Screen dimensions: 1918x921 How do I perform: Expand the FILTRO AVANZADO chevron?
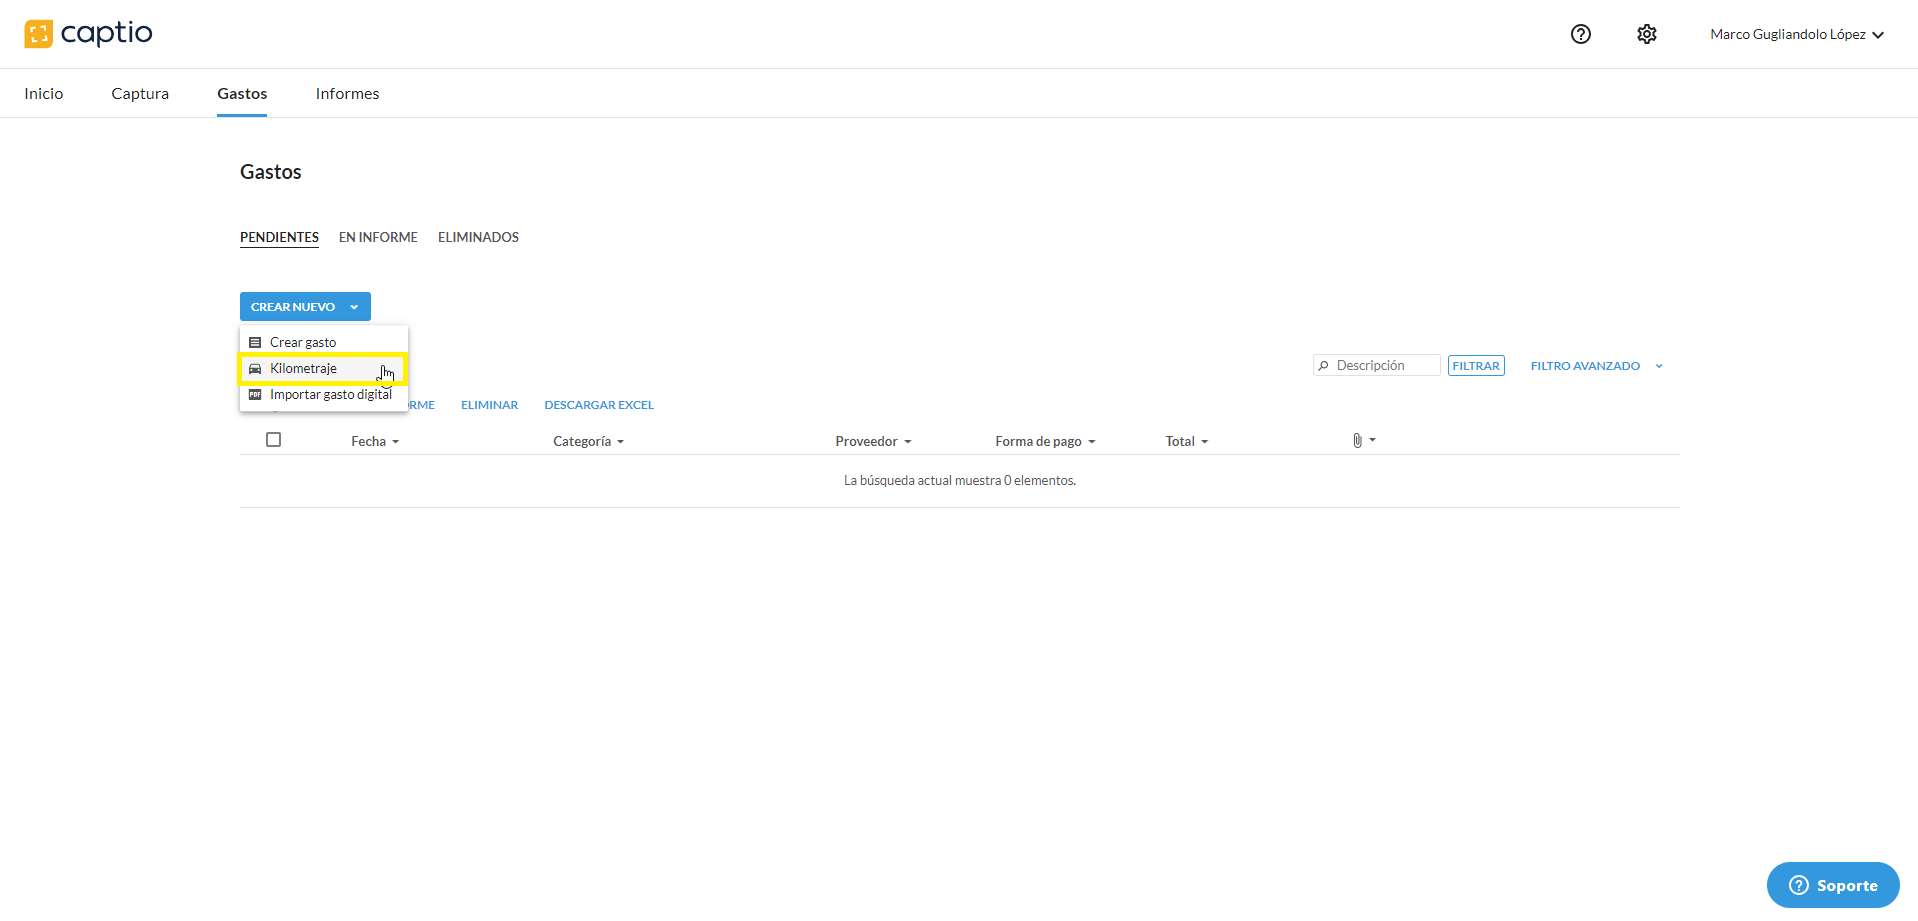click(x=1659, y=366)
